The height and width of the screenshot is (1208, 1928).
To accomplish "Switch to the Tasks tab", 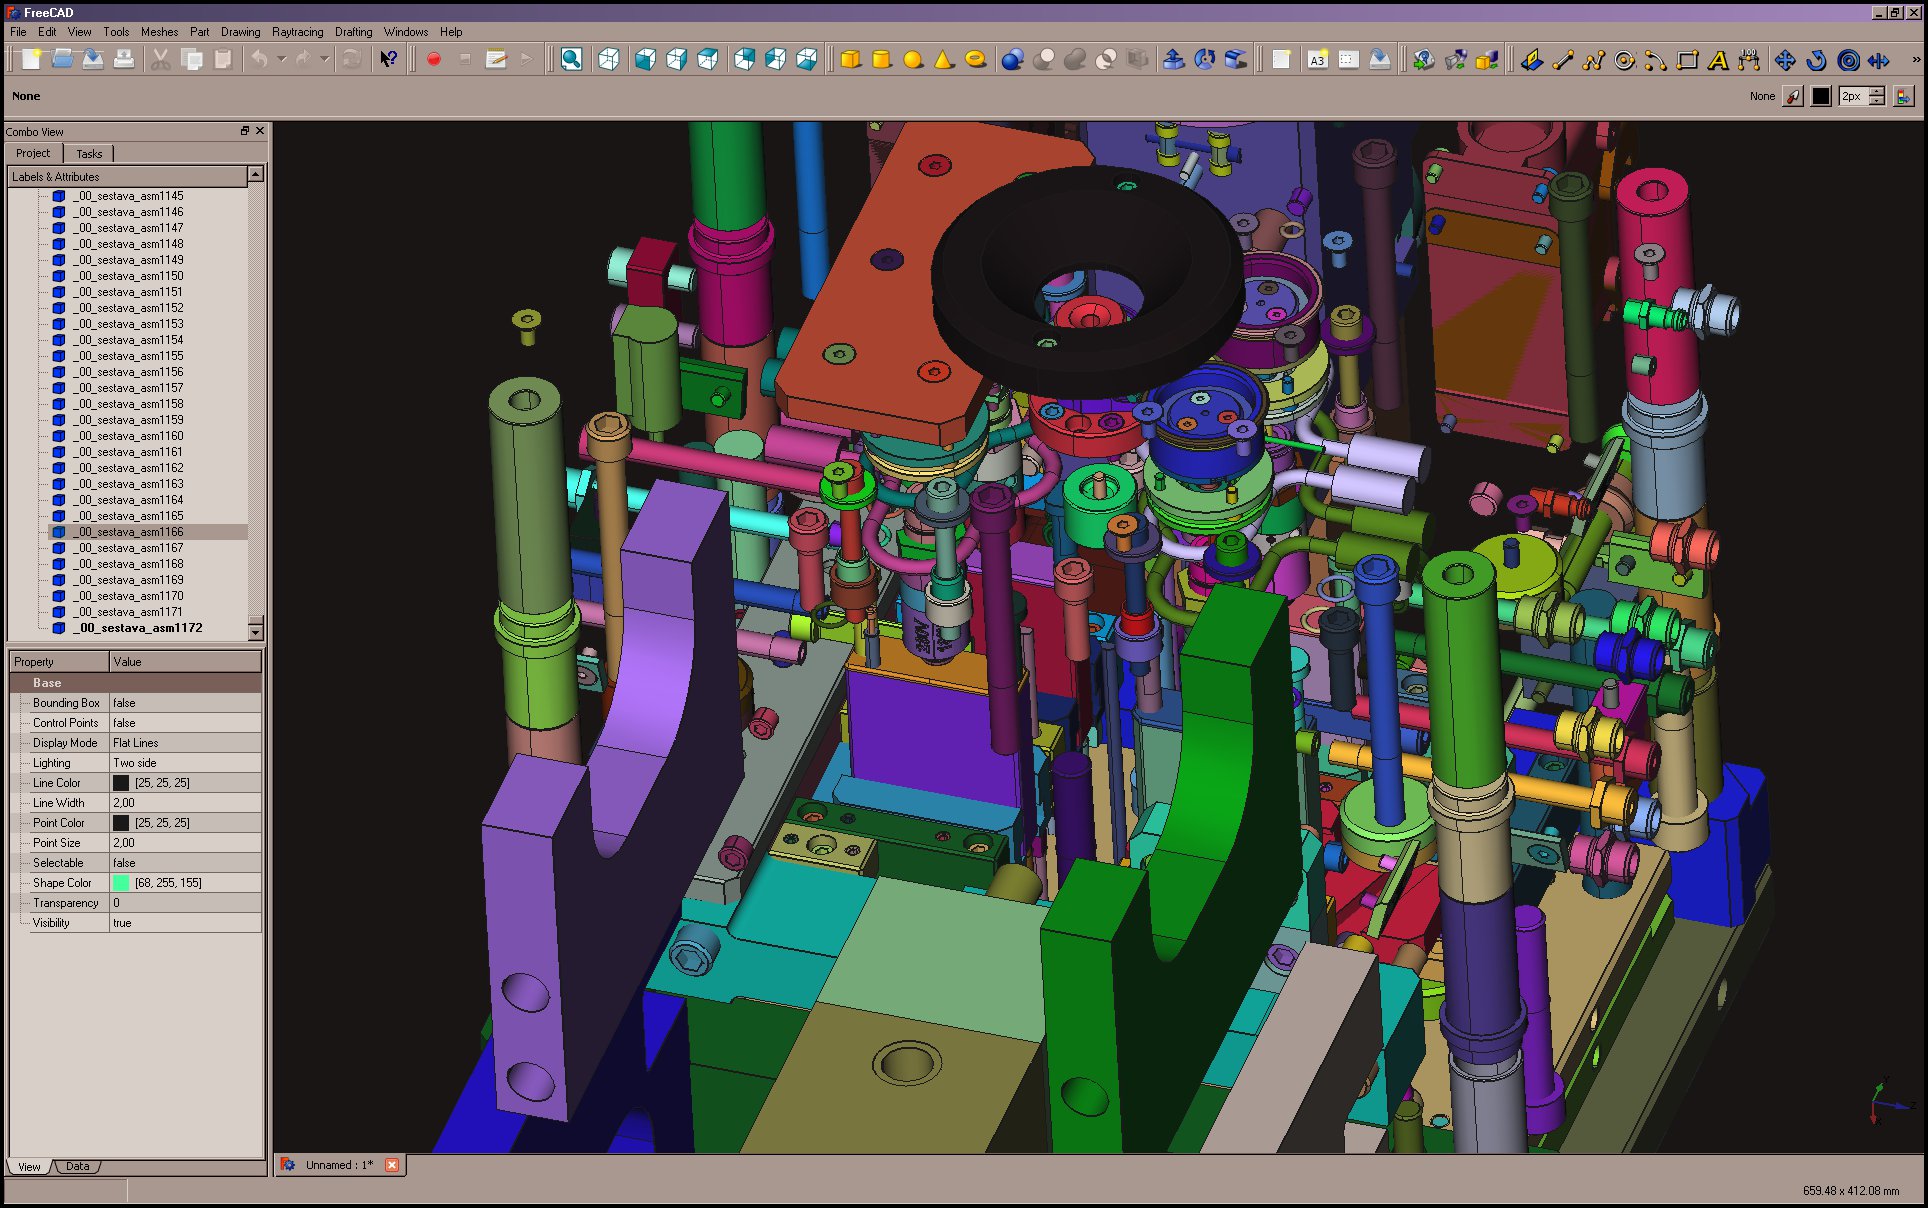I will tap(89, 154).
